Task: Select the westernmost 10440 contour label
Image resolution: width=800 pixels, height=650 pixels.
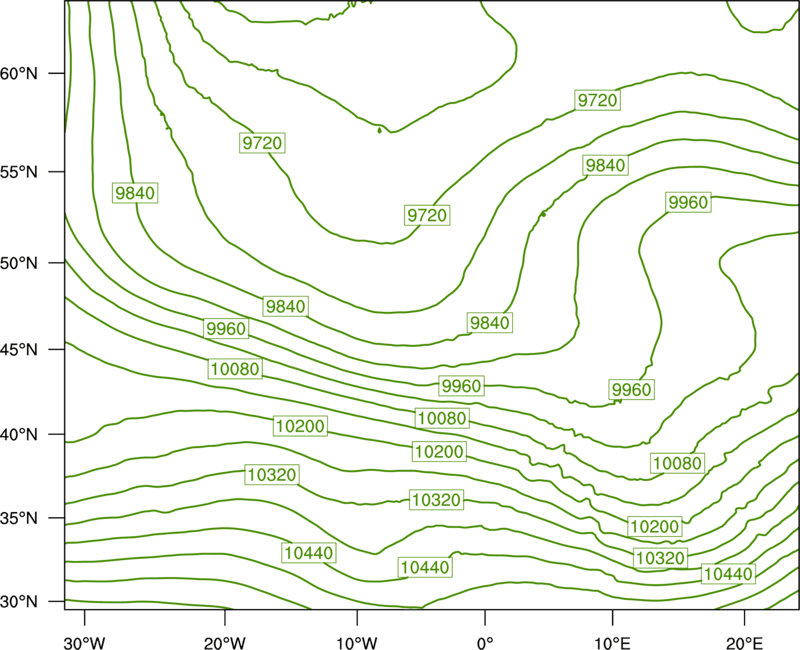Action: (309, 553)
